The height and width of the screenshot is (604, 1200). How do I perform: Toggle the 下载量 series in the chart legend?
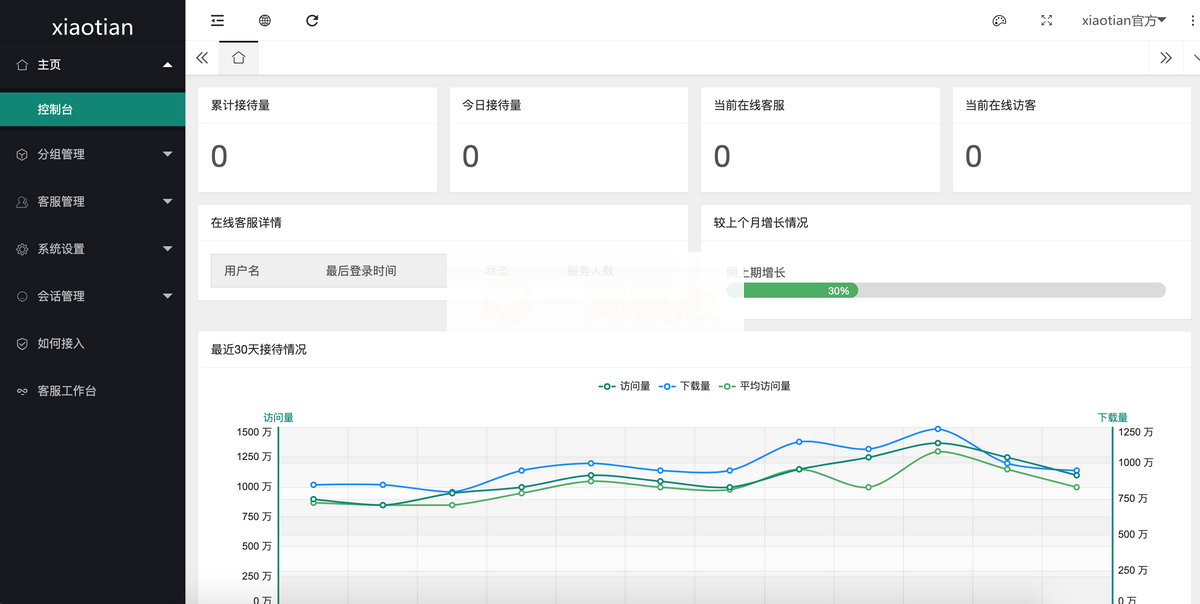click(685, 385)
